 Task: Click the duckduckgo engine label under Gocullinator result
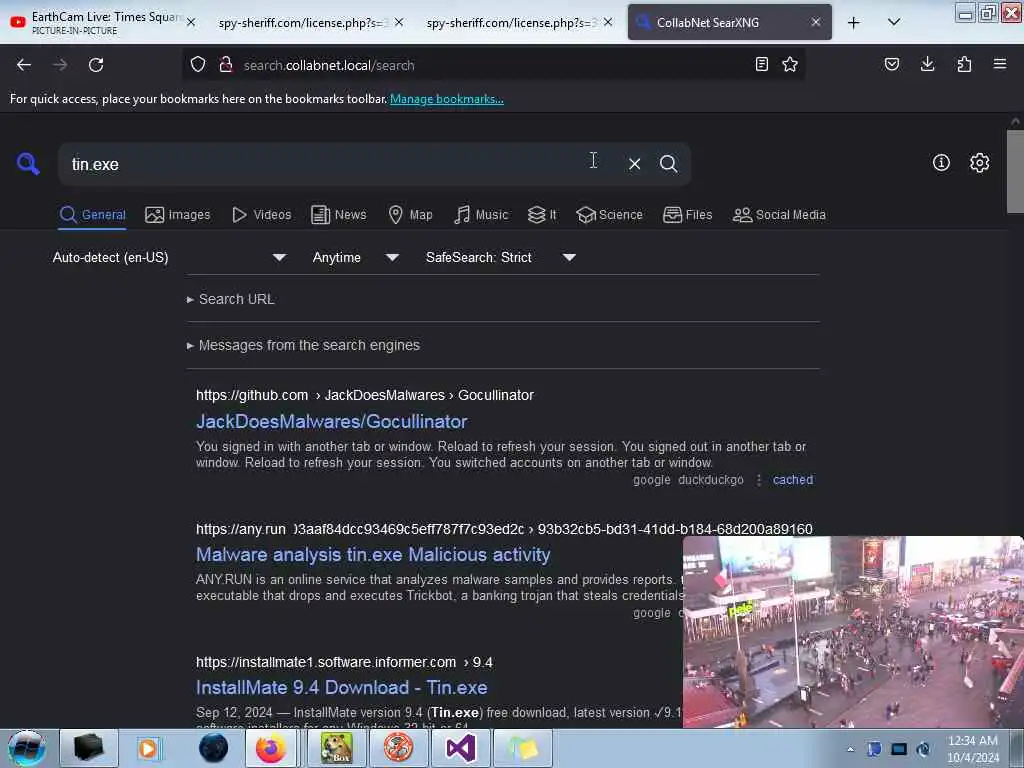tap(711, 479)
